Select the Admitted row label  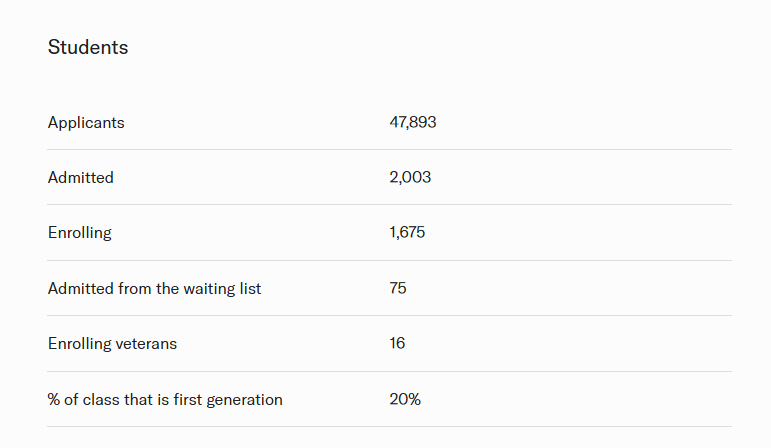(81, 177)
